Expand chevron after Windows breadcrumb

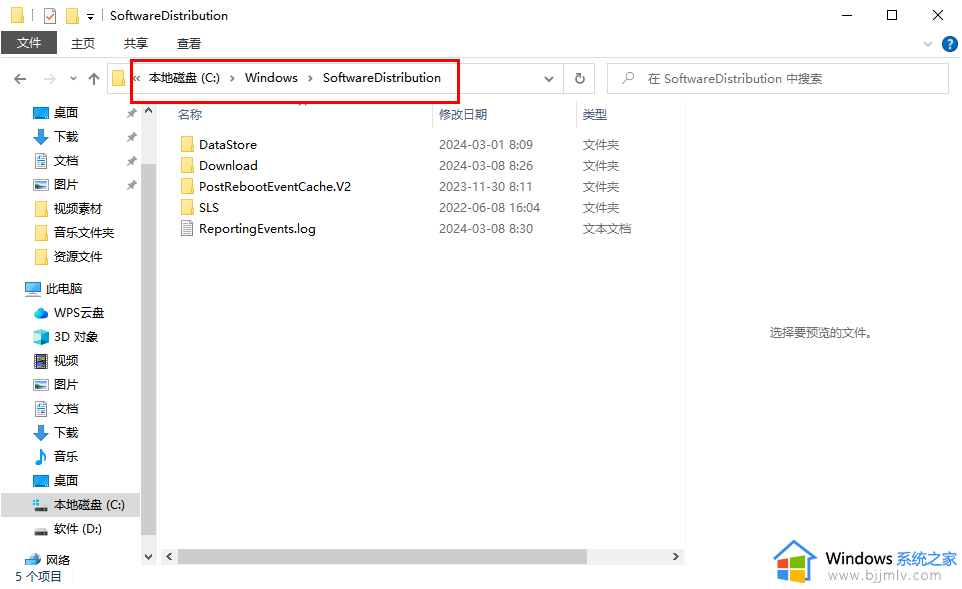(310, 79)
